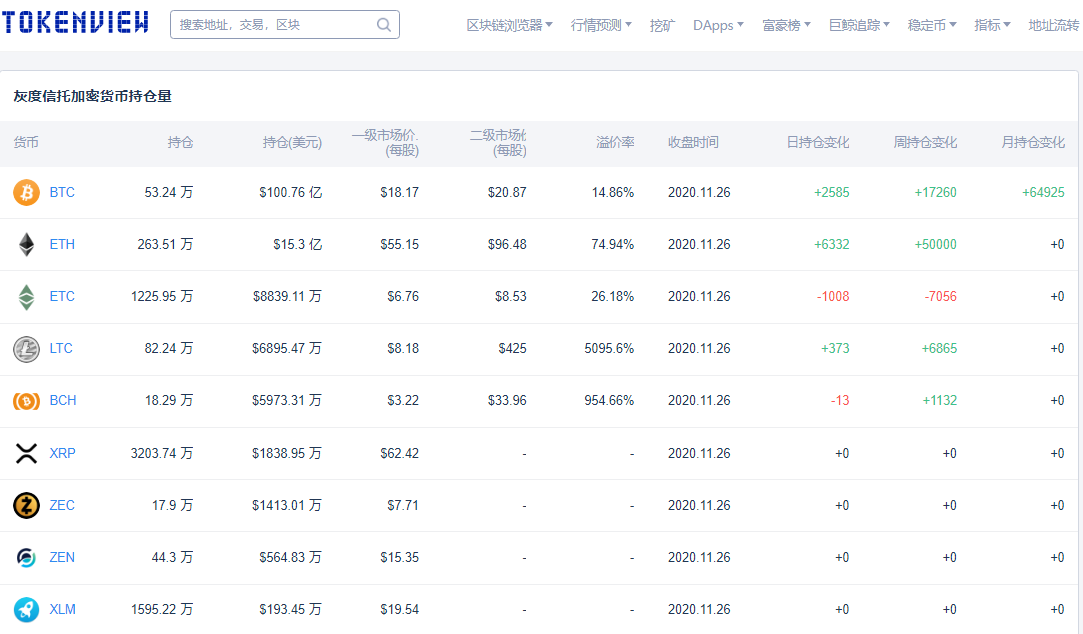Select the +50000 ETH weekly change
Image resolution: width=1083 pixels, height=634 pixels.
click(x=935, y=244)
